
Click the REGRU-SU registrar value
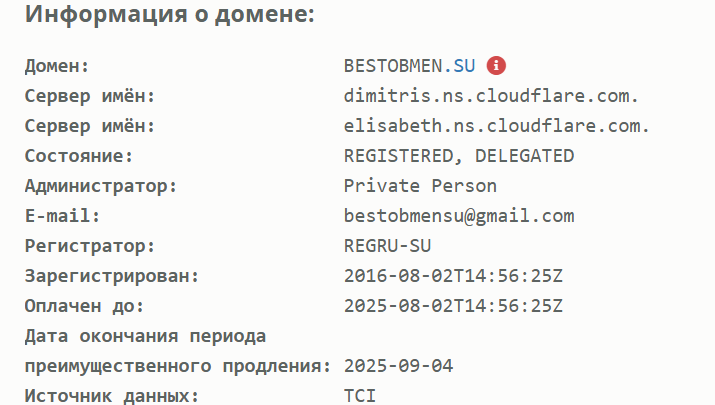pos(388,246)
